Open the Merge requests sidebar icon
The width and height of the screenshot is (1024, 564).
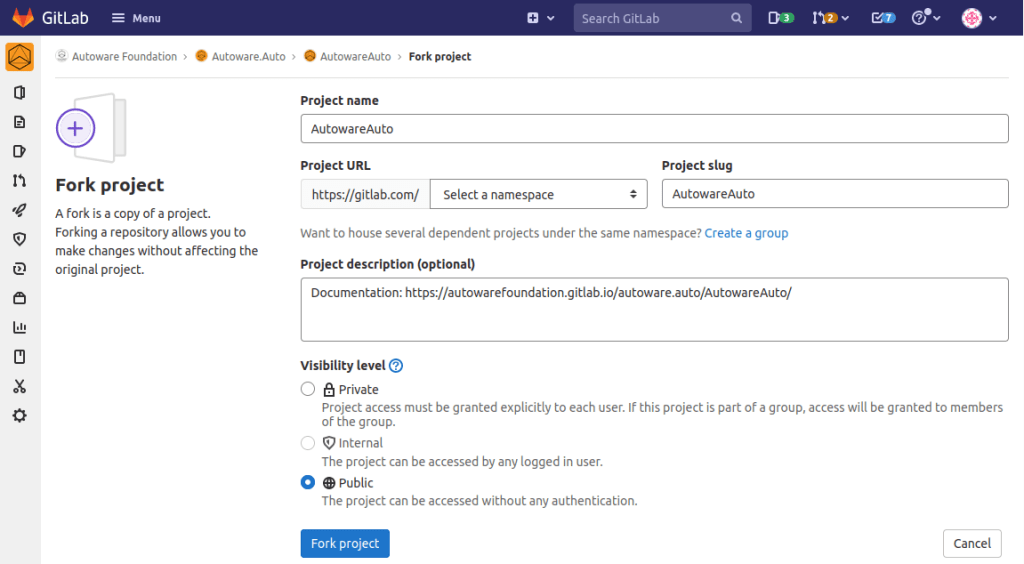click(19, 181)
